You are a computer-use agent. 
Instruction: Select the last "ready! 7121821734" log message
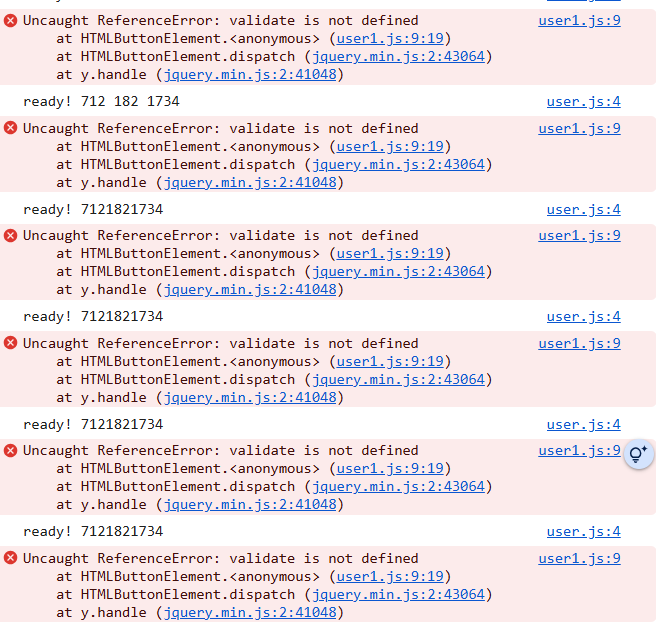click(x=93, y=532)
